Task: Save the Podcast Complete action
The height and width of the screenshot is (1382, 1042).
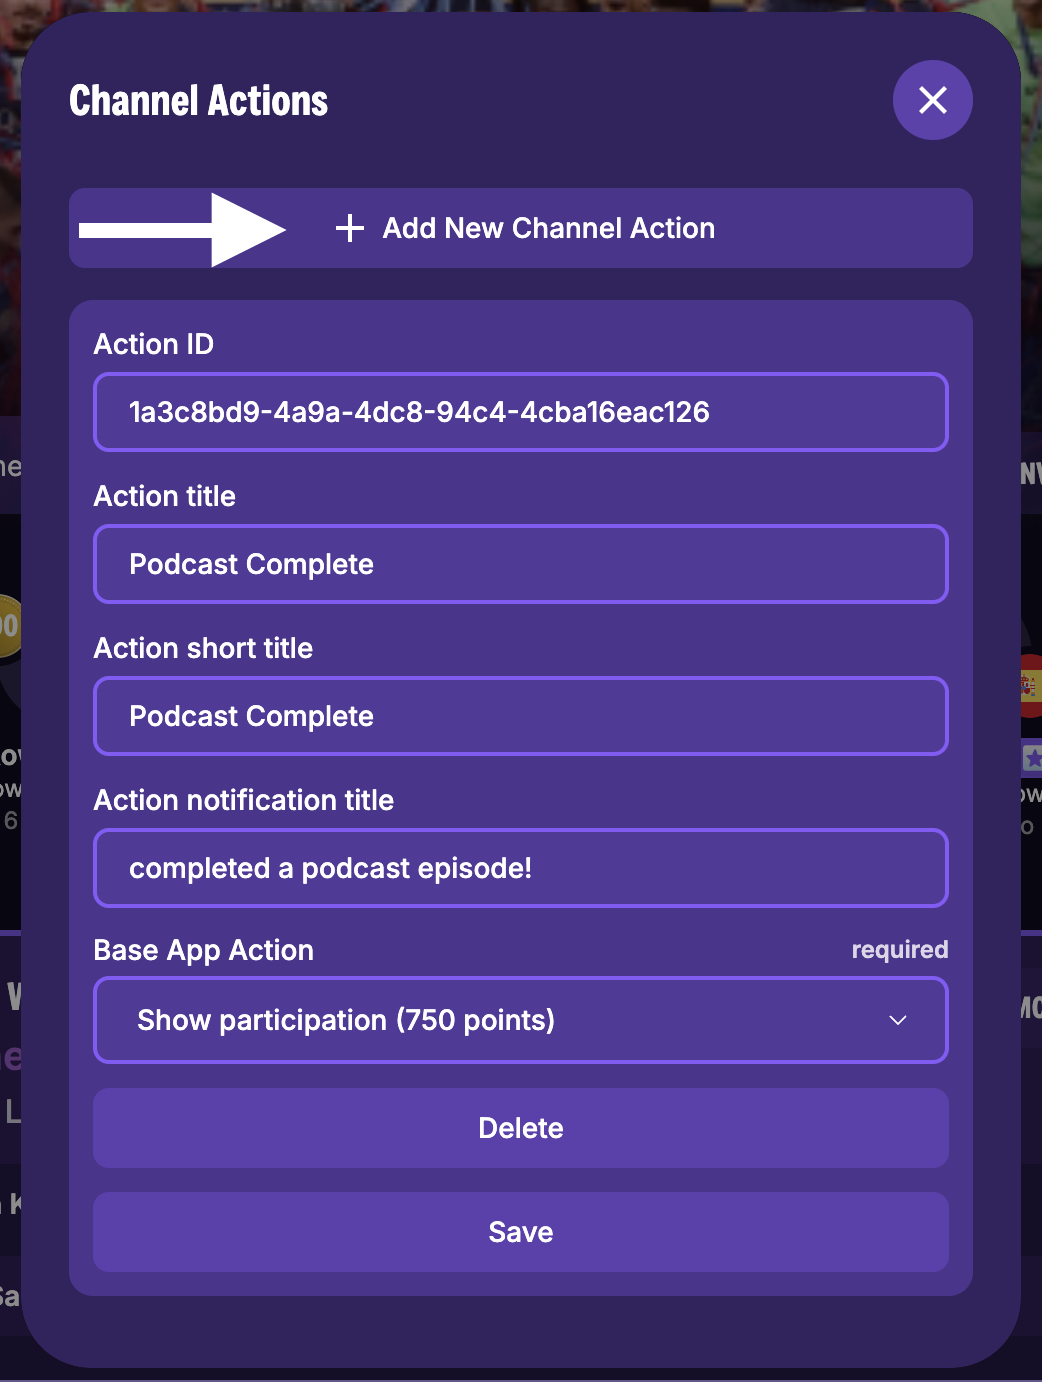Action: 520,1232
